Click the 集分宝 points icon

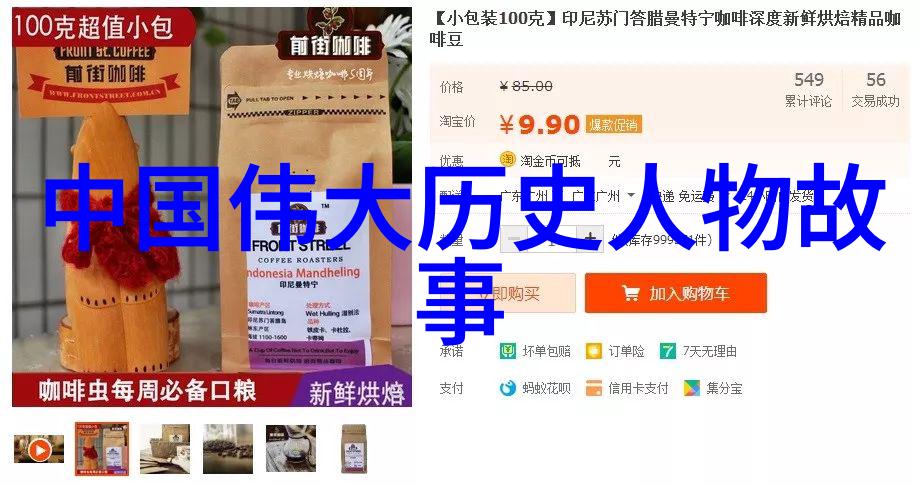click(x=692, y=388)
